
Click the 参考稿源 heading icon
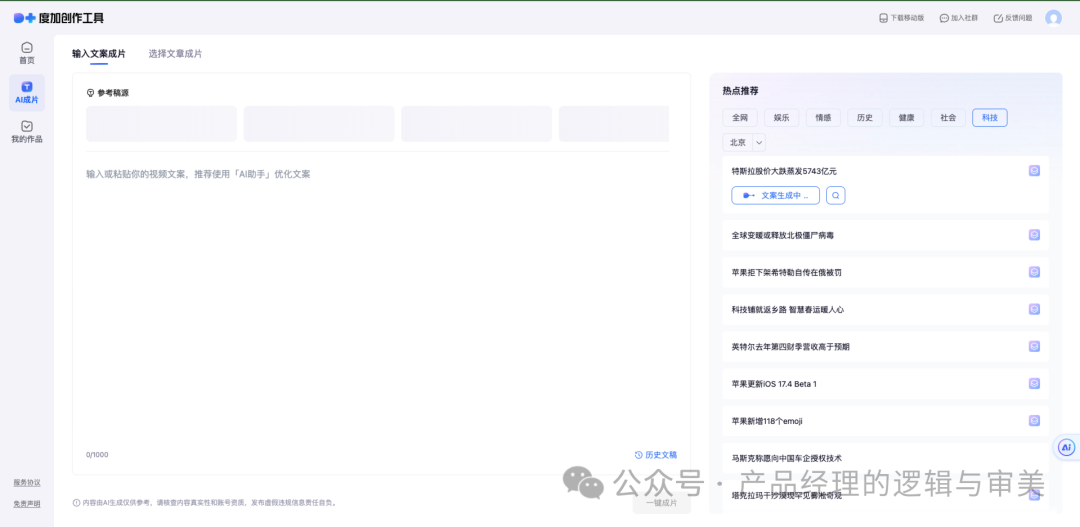pyautogui.click(x=90, y=93)
